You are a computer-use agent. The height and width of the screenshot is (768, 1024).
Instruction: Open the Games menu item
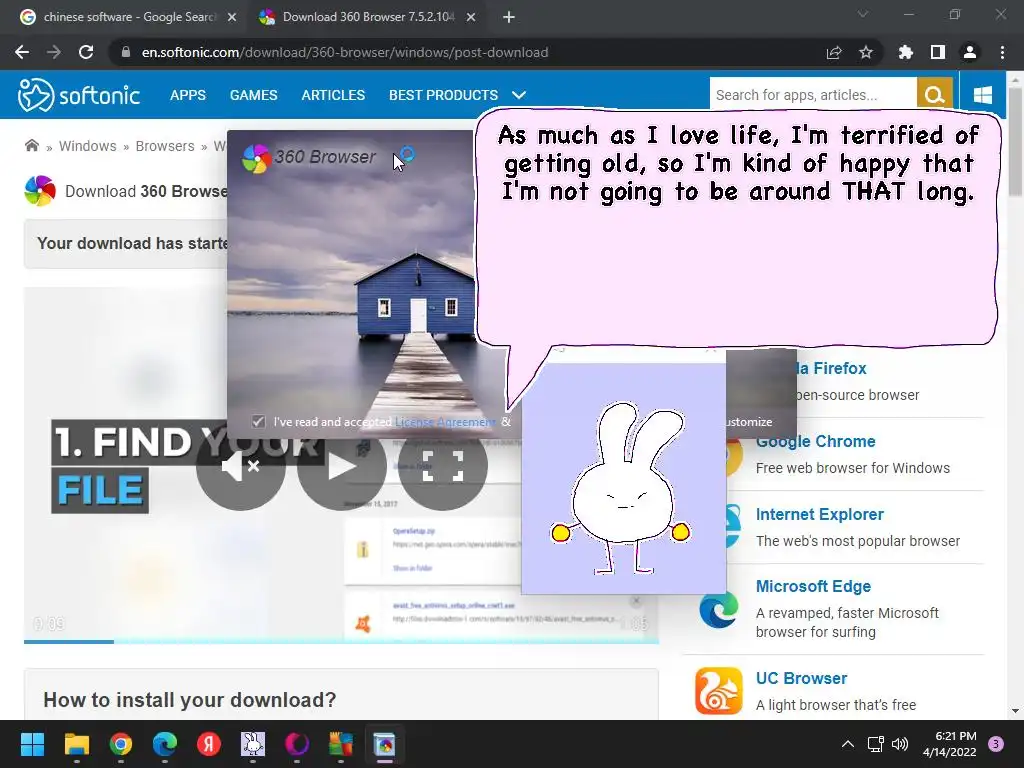coord(253,95)
